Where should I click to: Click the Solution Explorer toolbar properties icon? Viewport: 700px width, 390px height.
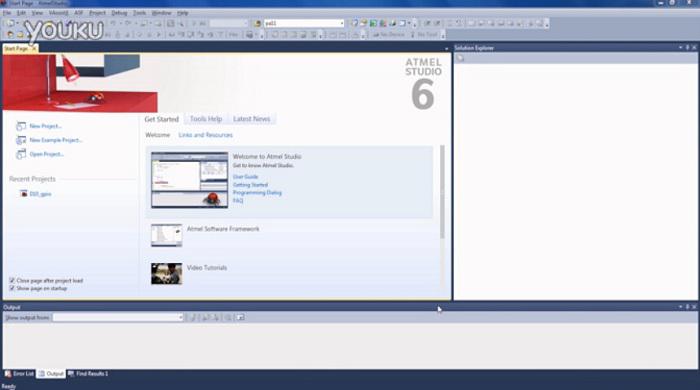[461, 58]
